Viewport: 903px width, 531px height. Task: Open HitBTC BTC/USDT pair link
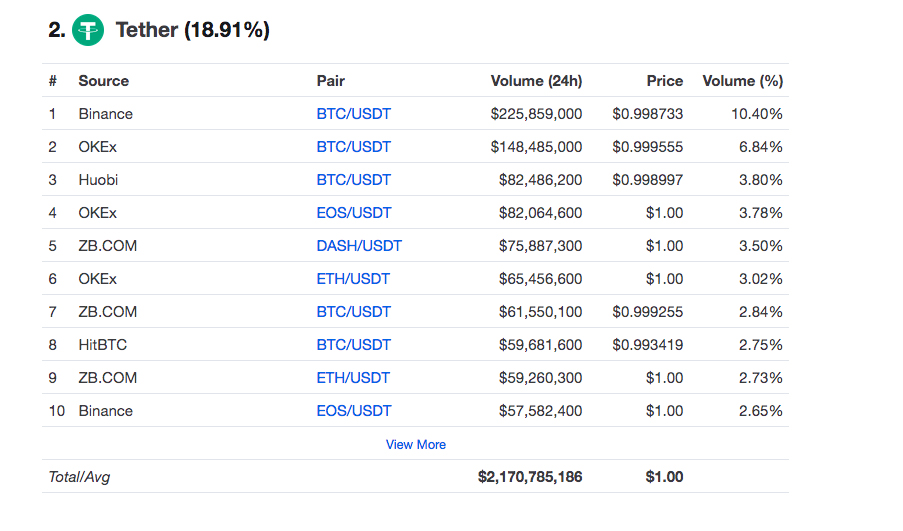(354, 345)
